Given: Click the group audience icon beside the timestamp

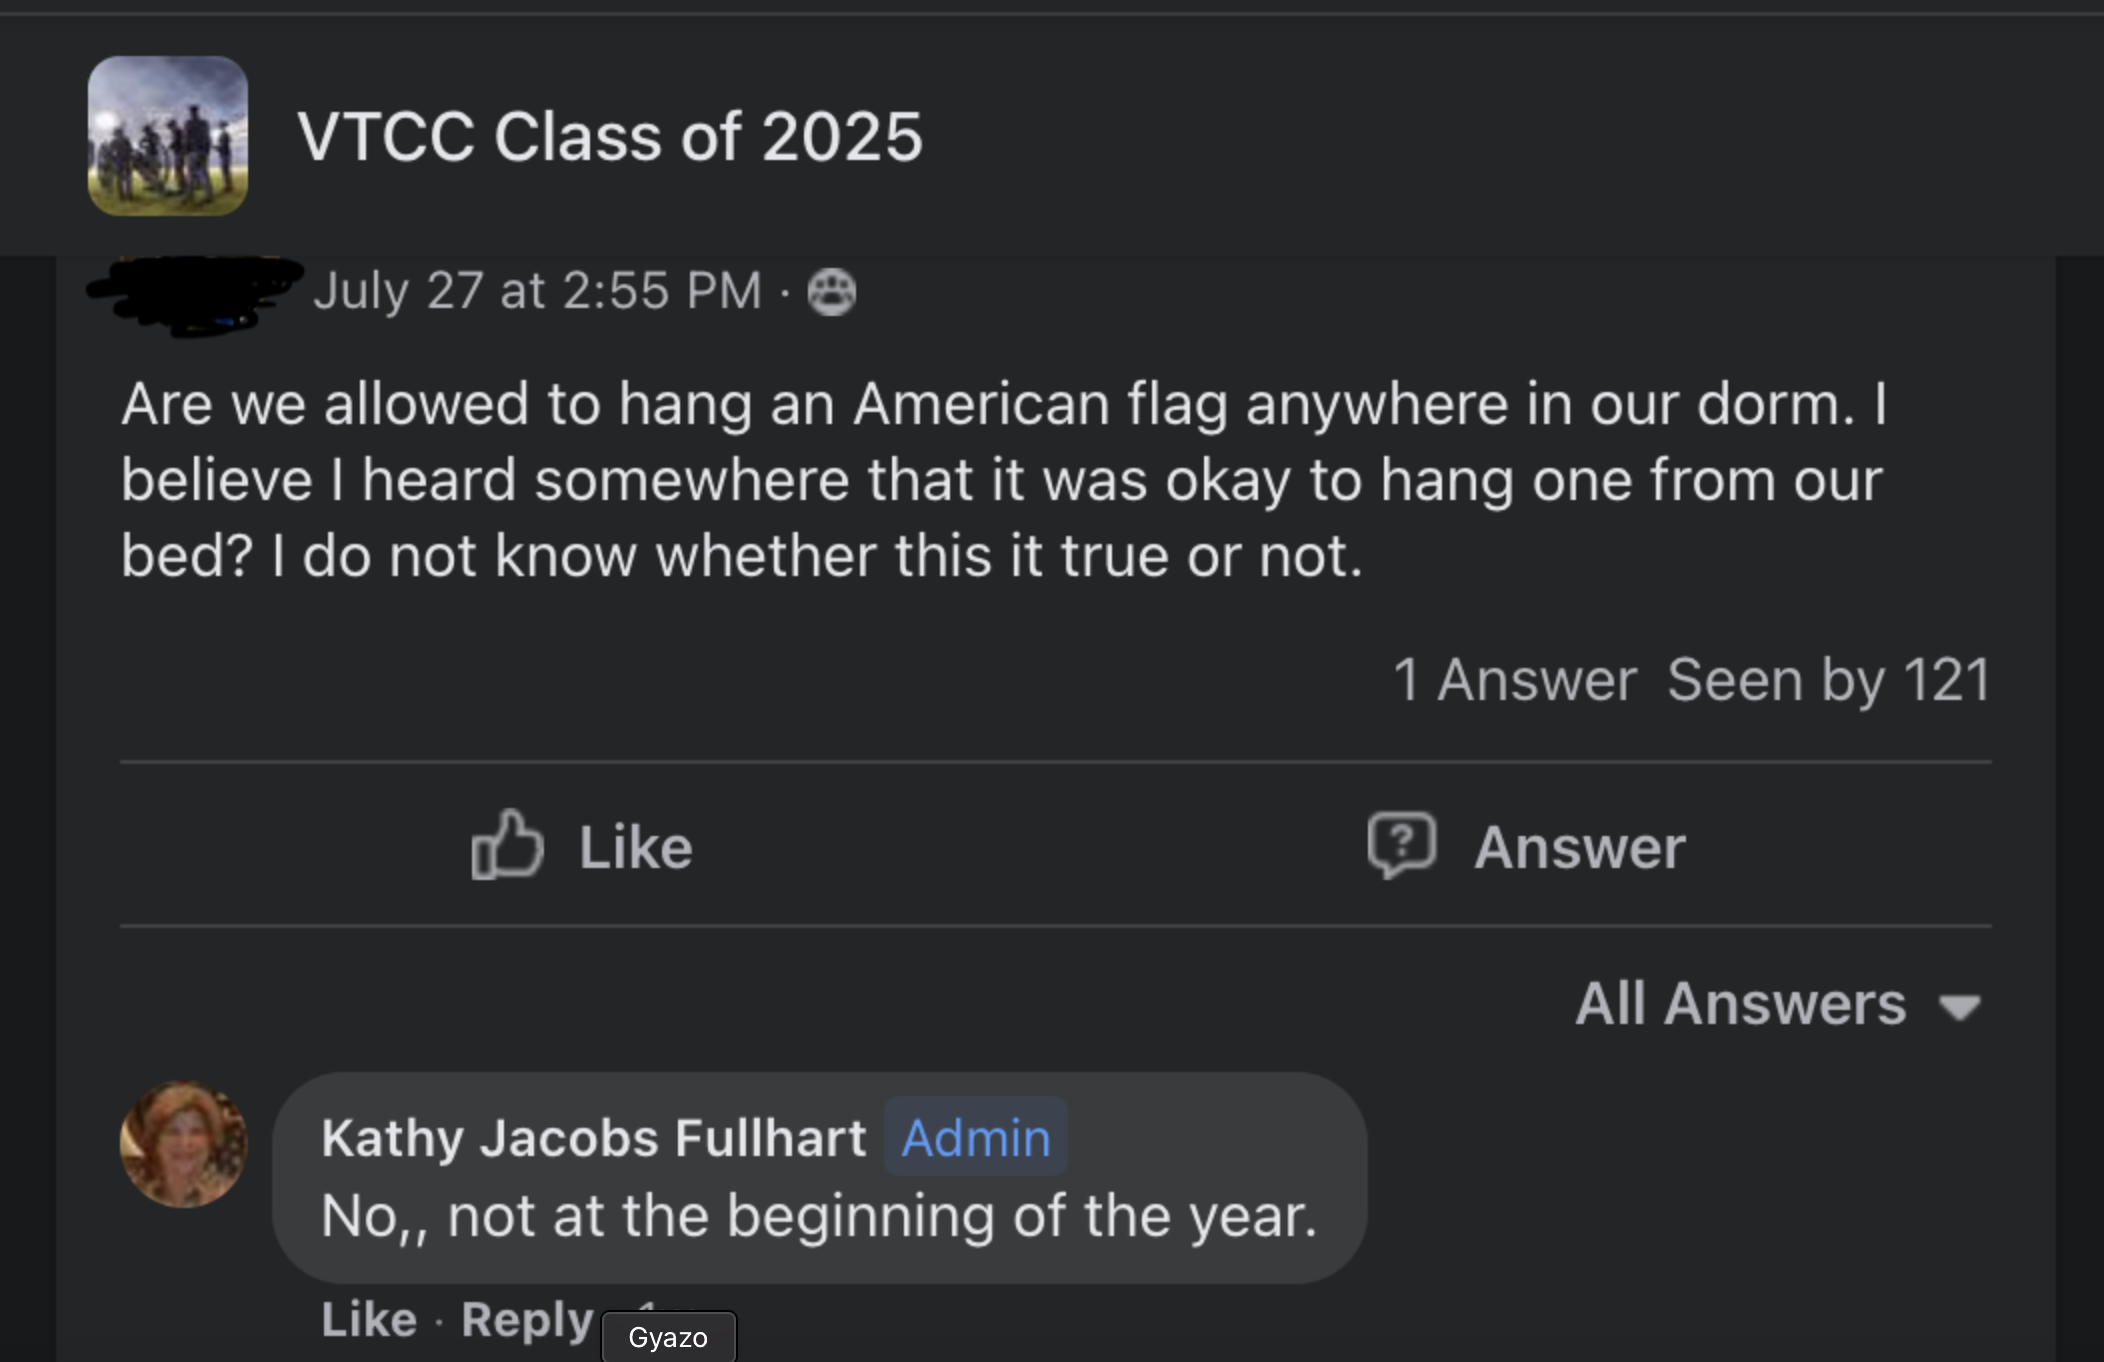Looking at the screenshot, I should (x=831, y=292).
